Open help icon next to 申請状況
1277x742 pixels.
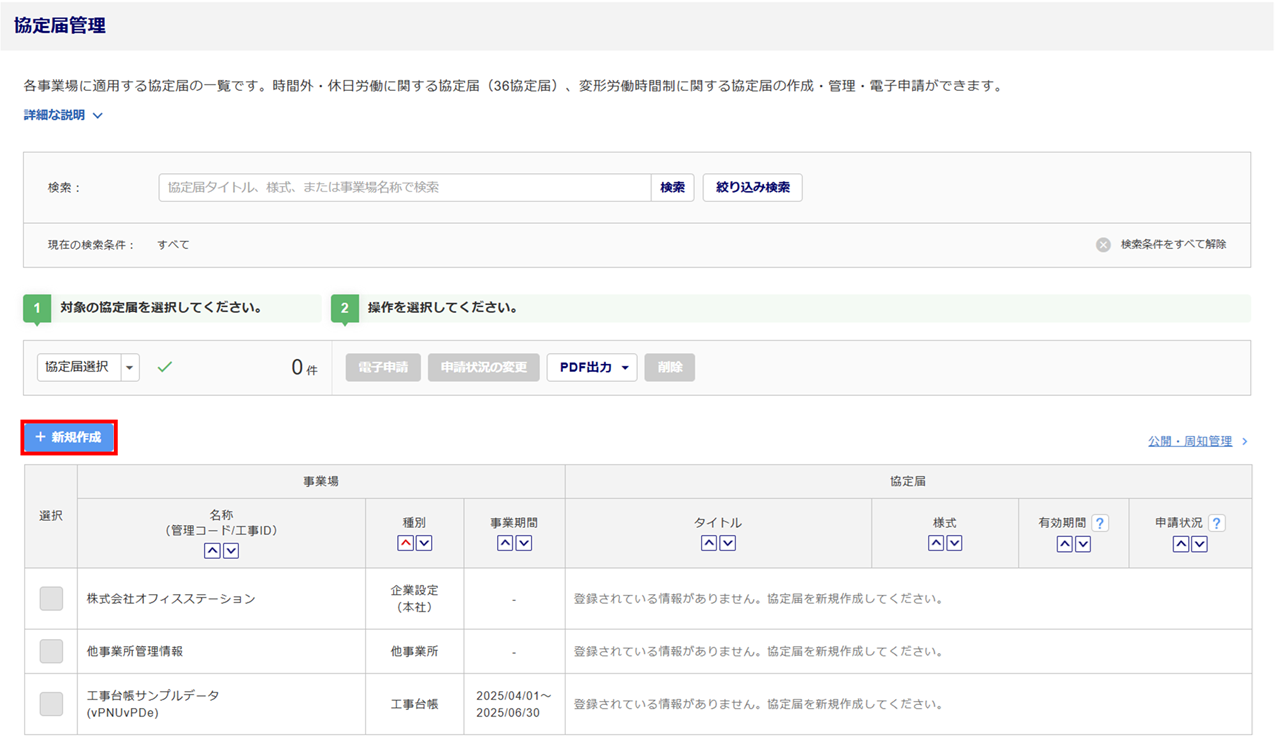click(1217, 523)
